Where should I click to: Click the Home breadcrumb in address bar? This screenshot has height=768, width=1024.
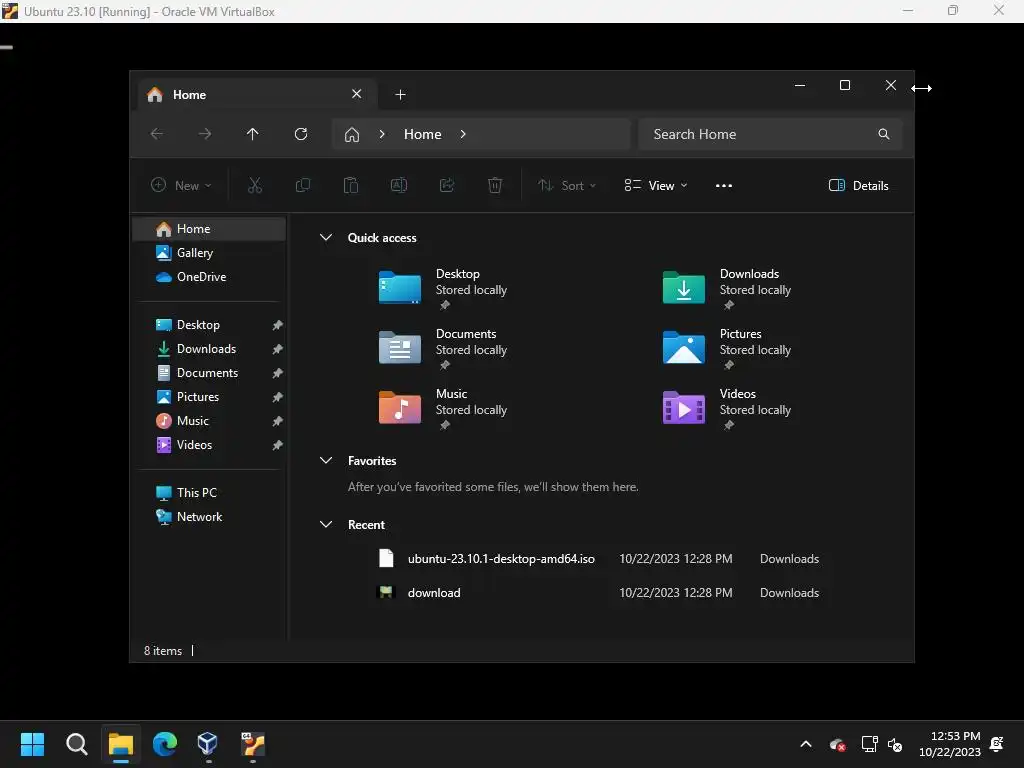click(x=423, y=134)
